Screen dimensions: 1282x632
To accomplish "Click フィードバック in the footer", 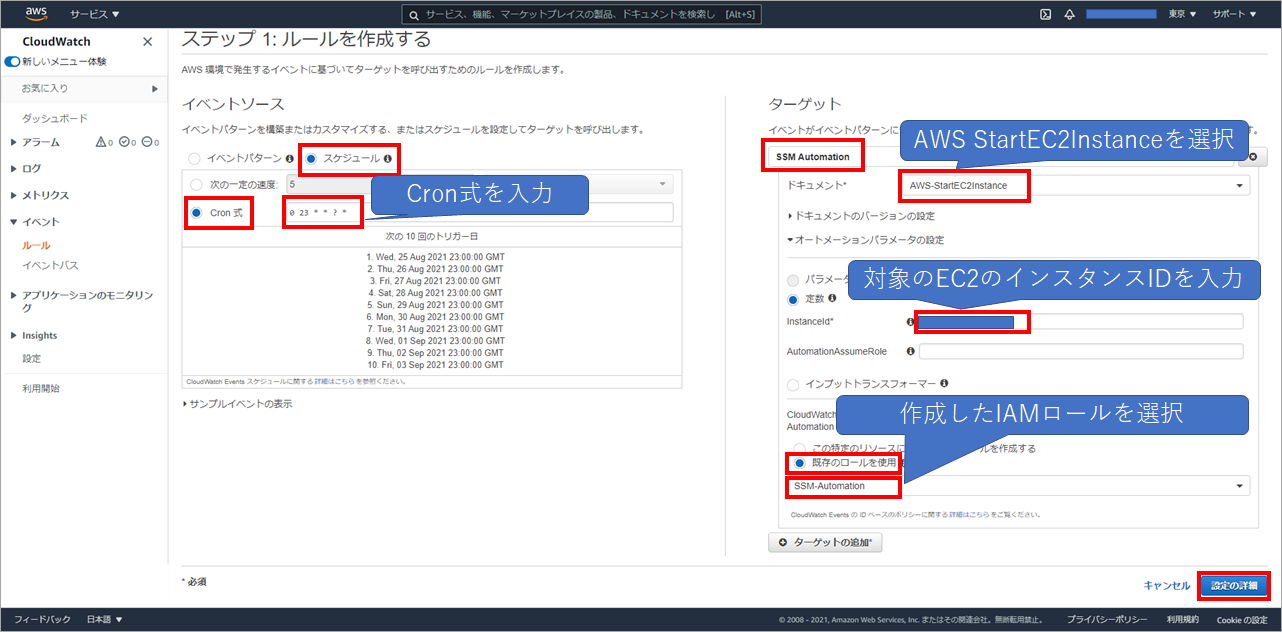I will (x=42, y=620).
